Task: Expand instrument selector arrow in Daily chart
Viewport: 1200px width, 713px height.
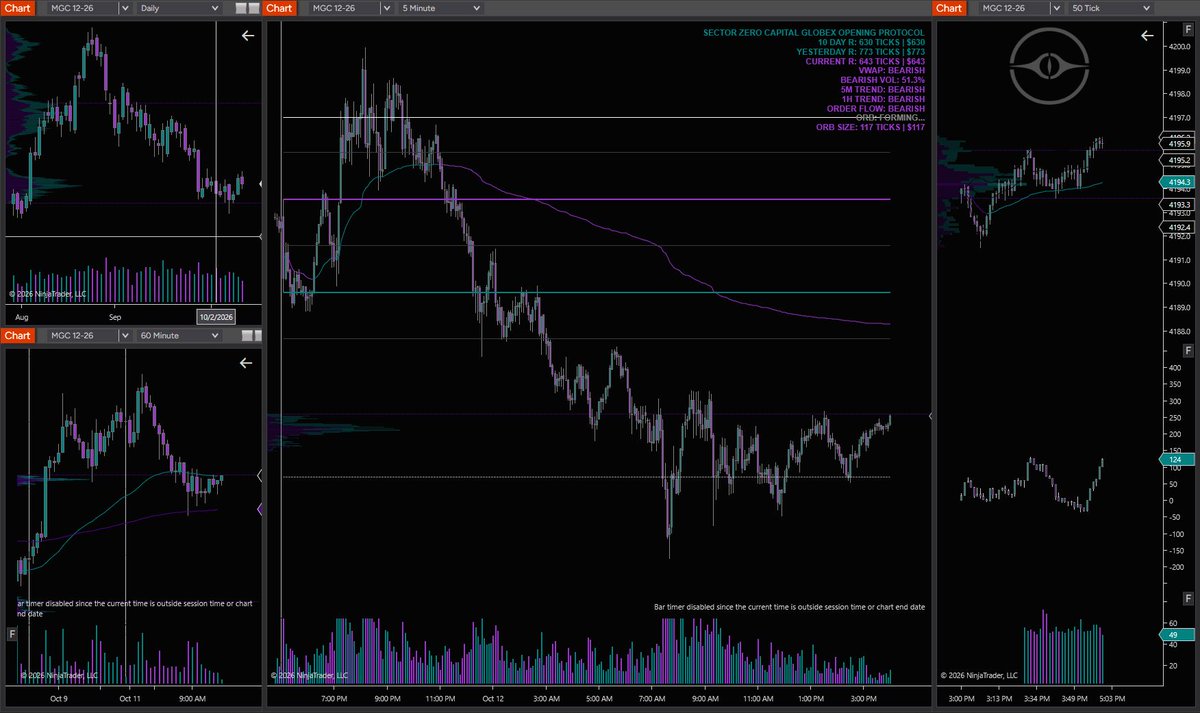Action: (x=125, y=8)
